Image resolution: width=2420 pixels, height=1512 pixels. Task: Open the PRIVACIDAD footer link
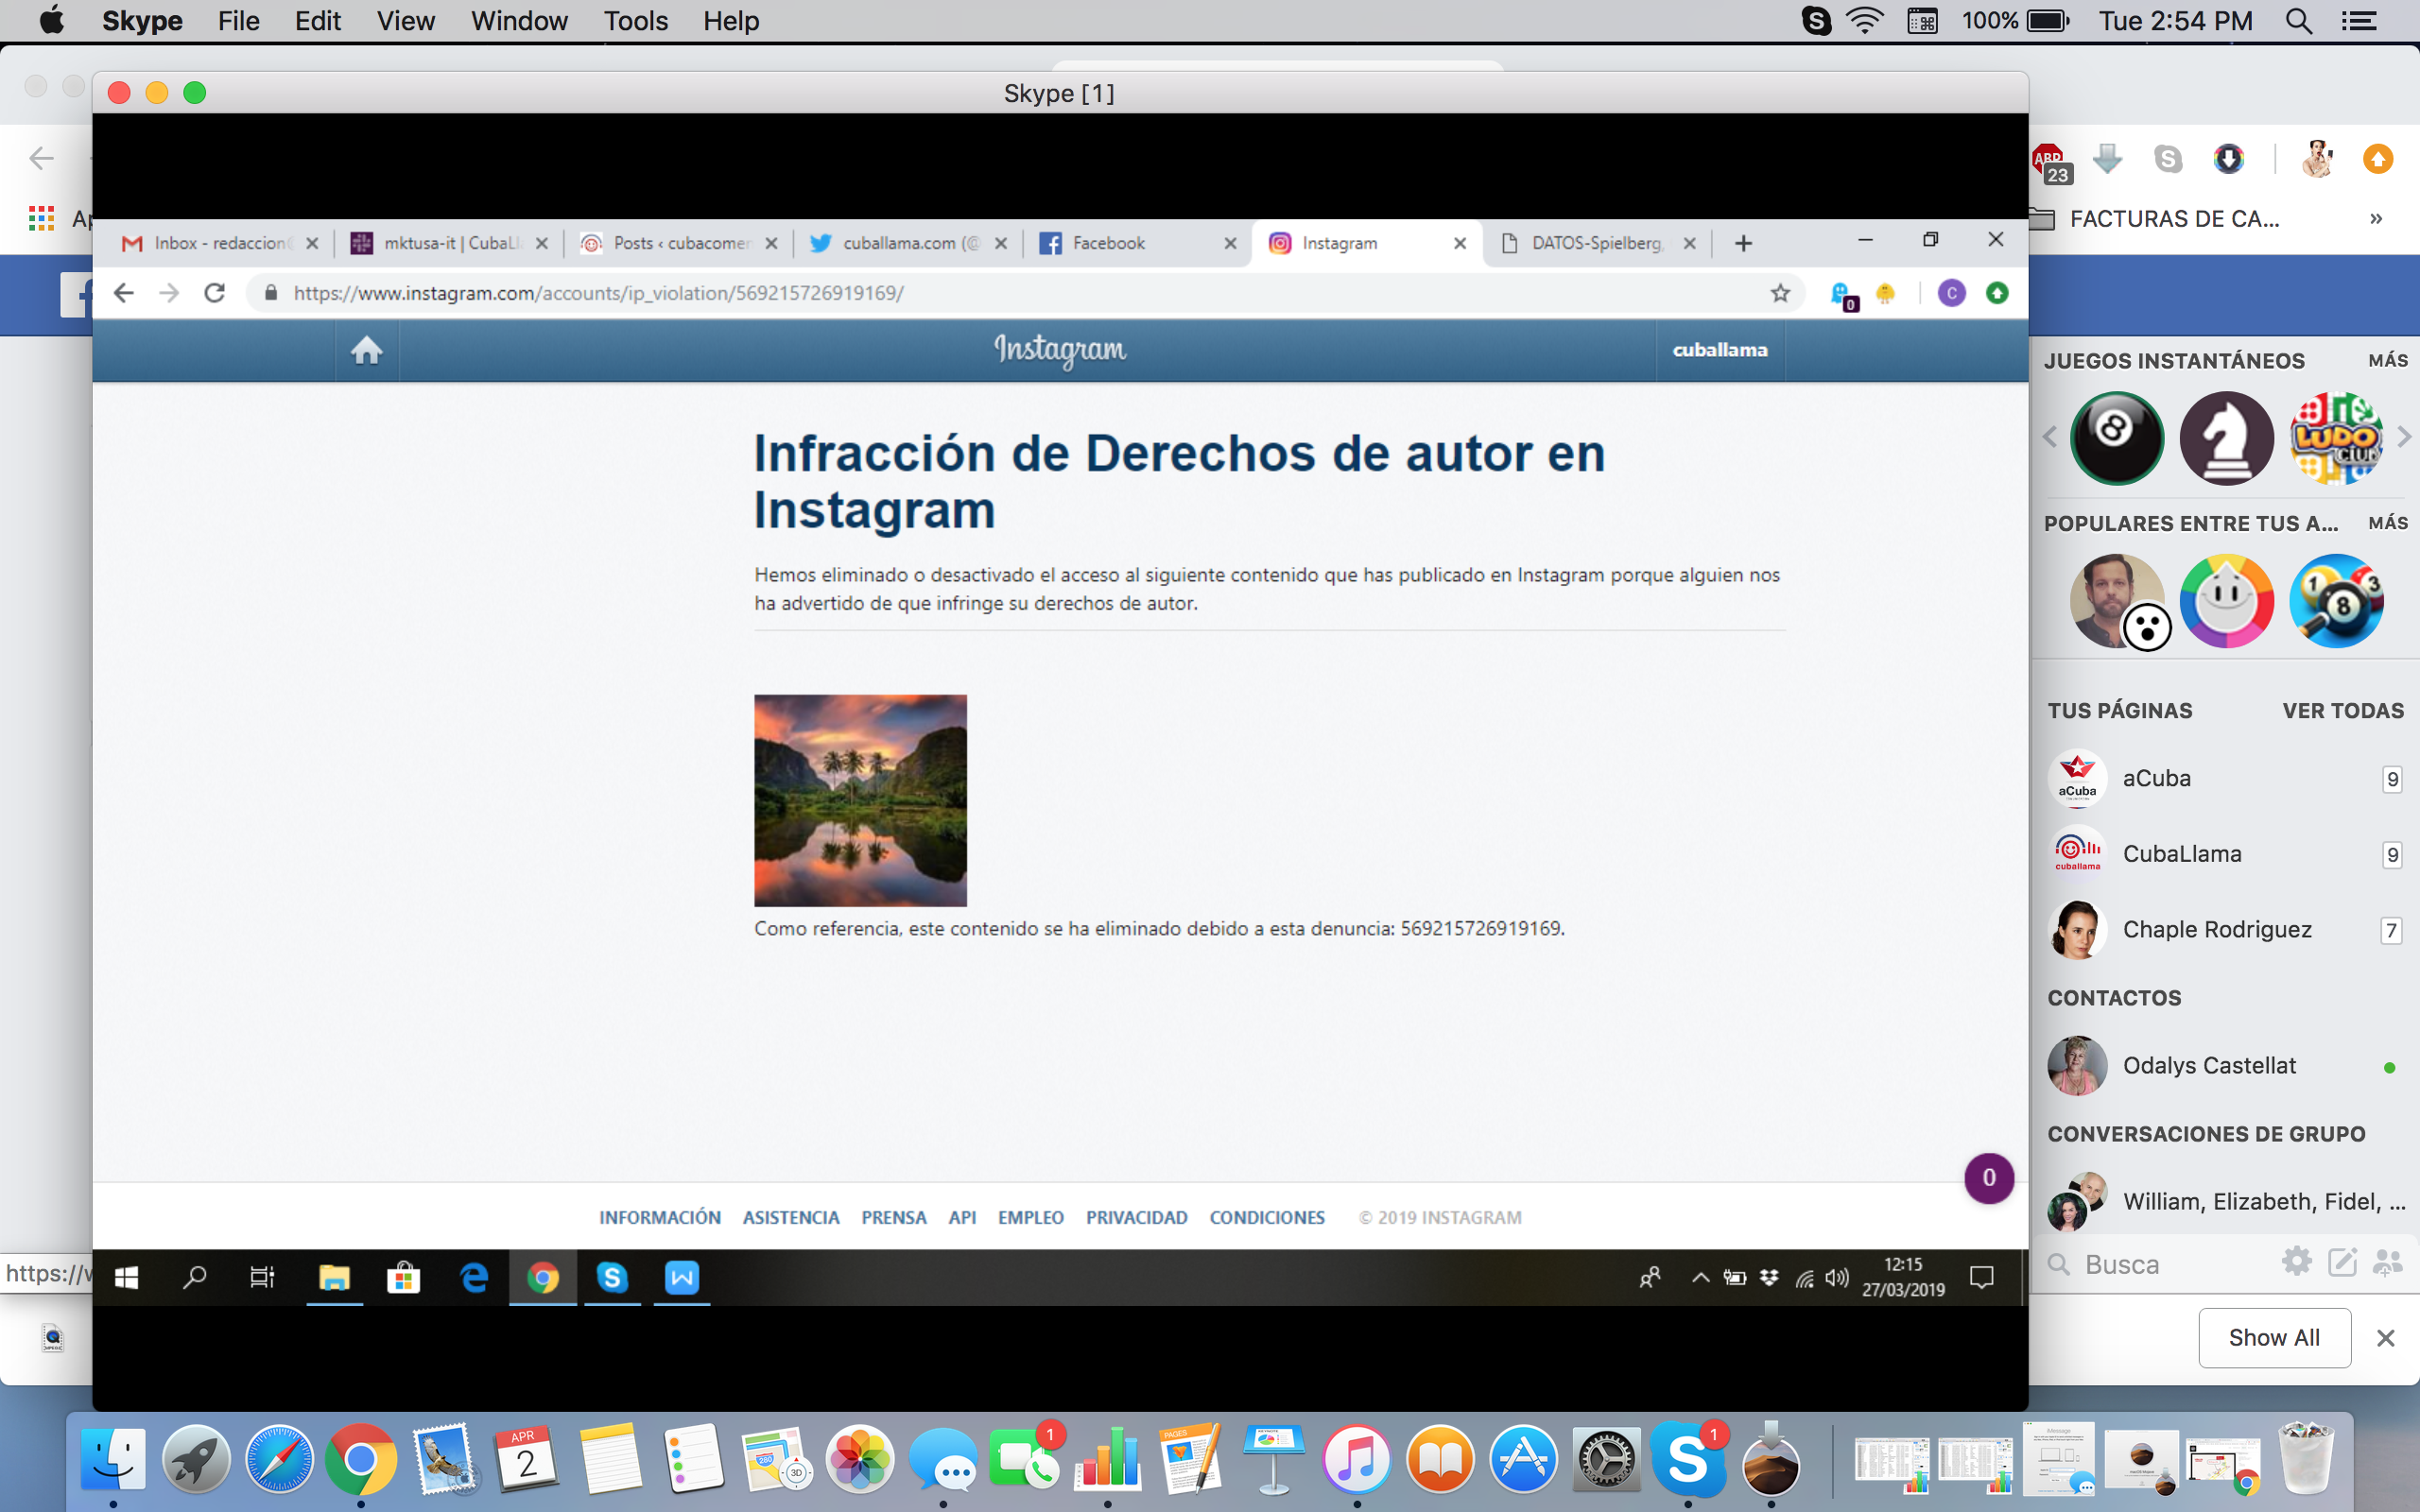[x=1136, y=1217]
